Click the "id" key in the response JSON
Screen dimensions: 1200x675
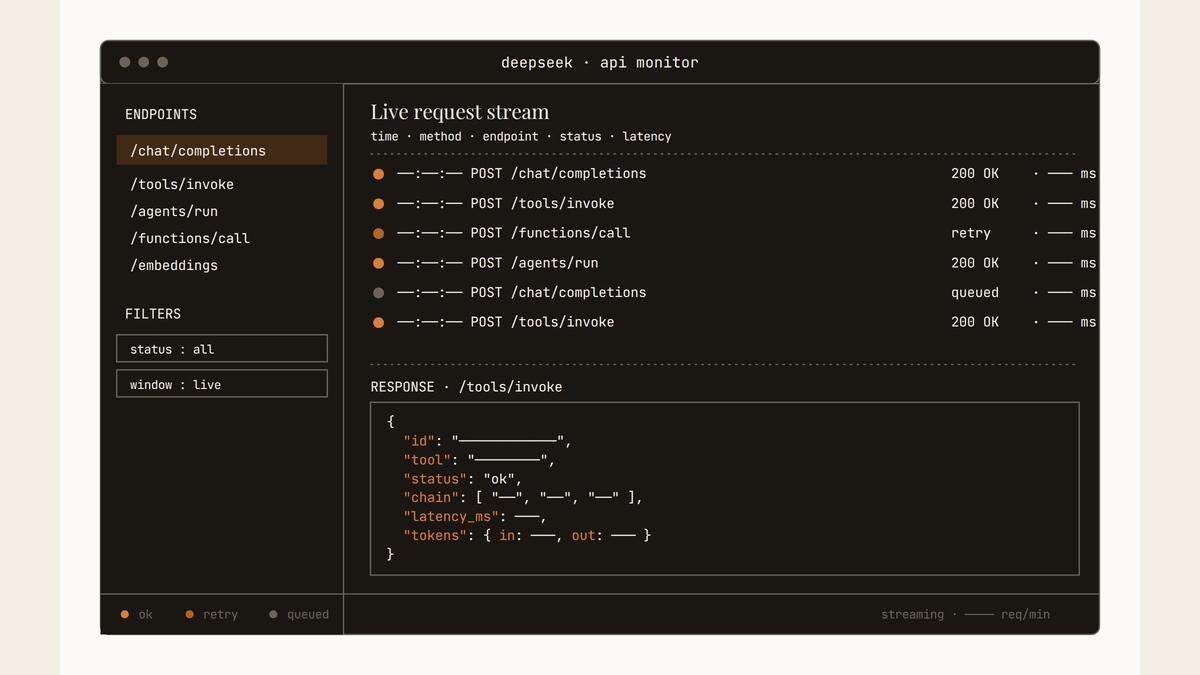pos(419,441)
